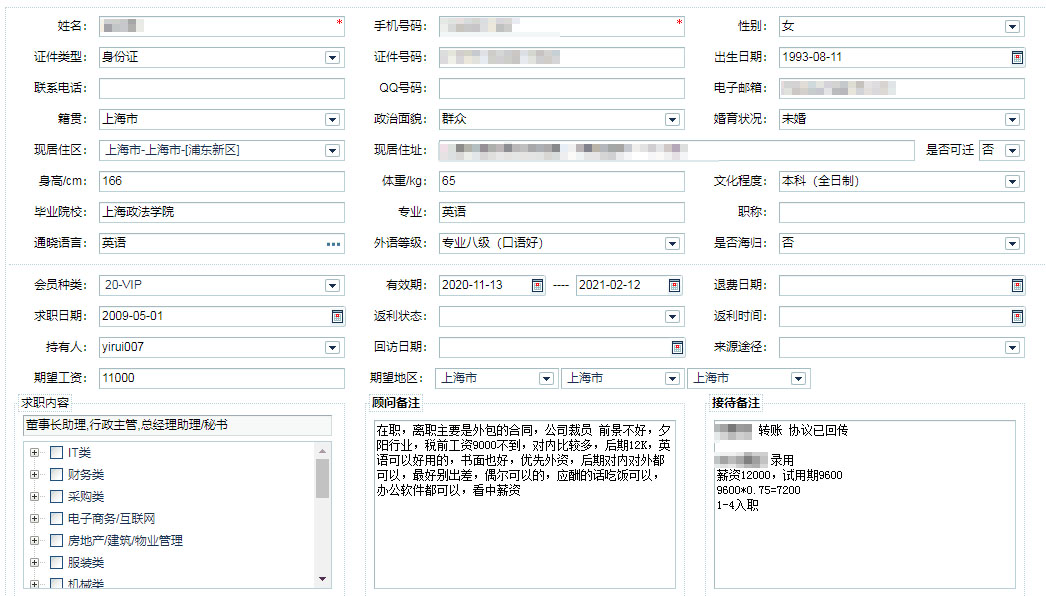Open the 回访日期 calendar picker
This screenshot has width=1046, height=596.
677,347
